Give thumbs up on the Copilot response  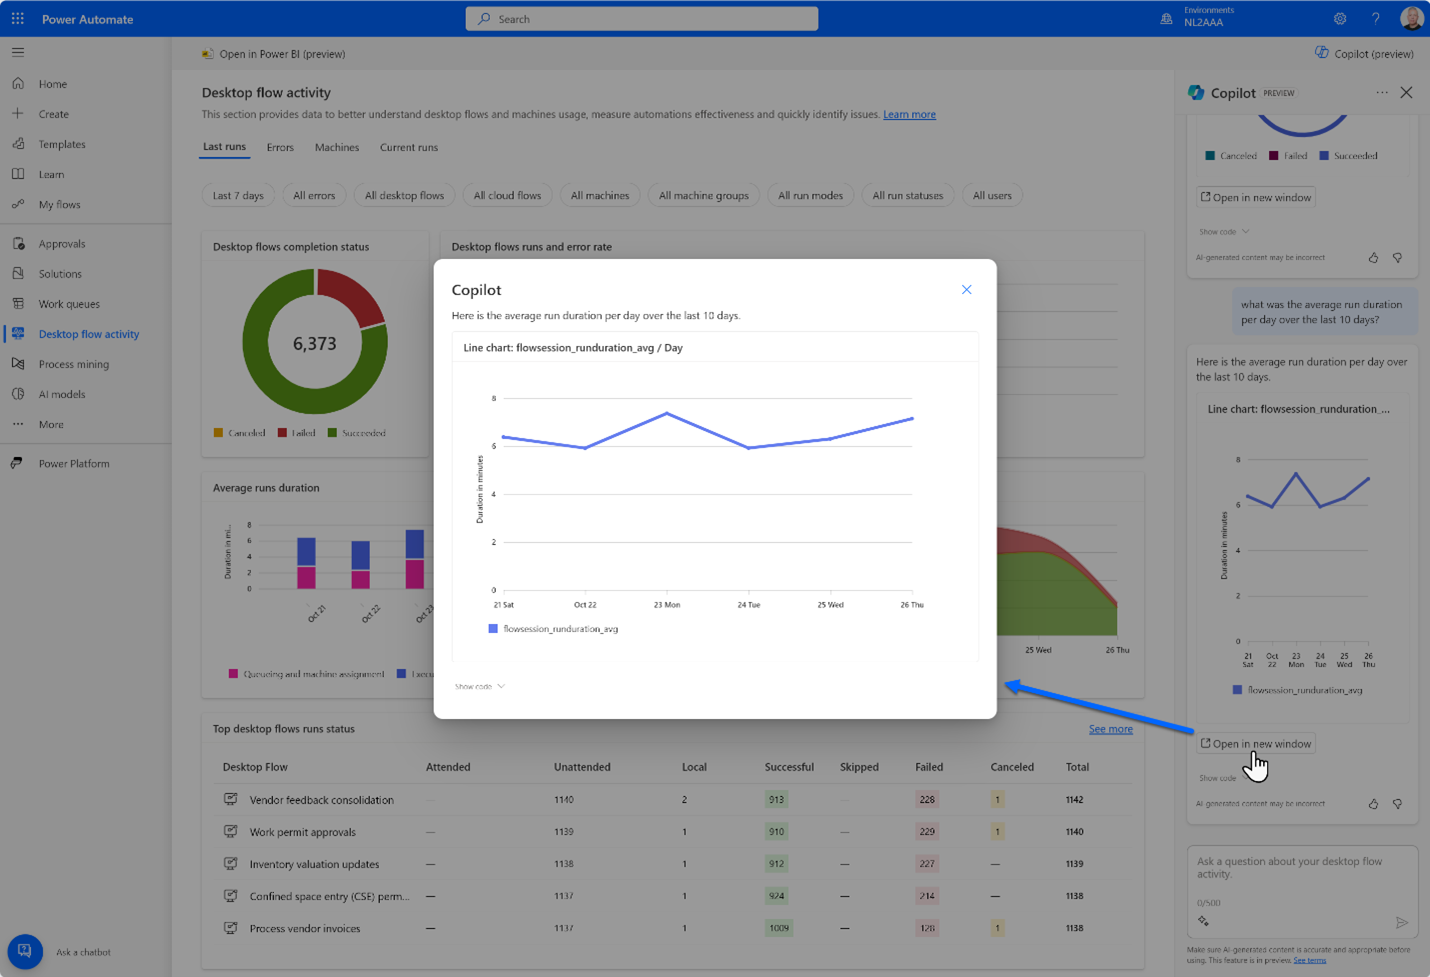click(x=1372, y=803)
